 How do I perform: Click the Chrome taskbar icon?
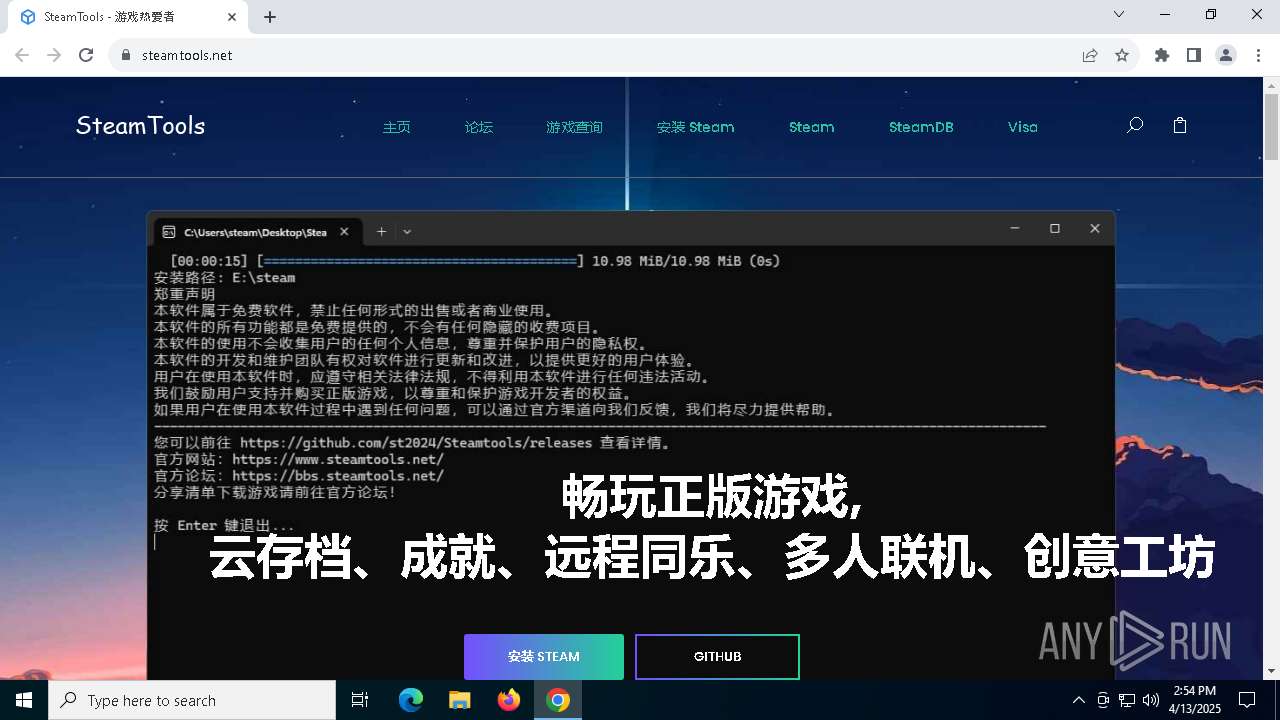coord(558,700)
